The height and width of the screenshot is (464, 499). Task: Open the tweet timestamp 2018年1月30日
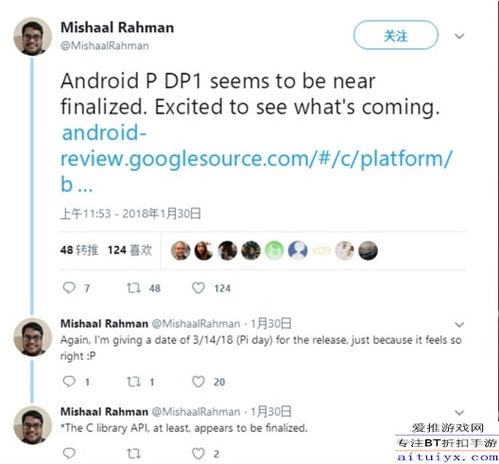tap(130, 214)
